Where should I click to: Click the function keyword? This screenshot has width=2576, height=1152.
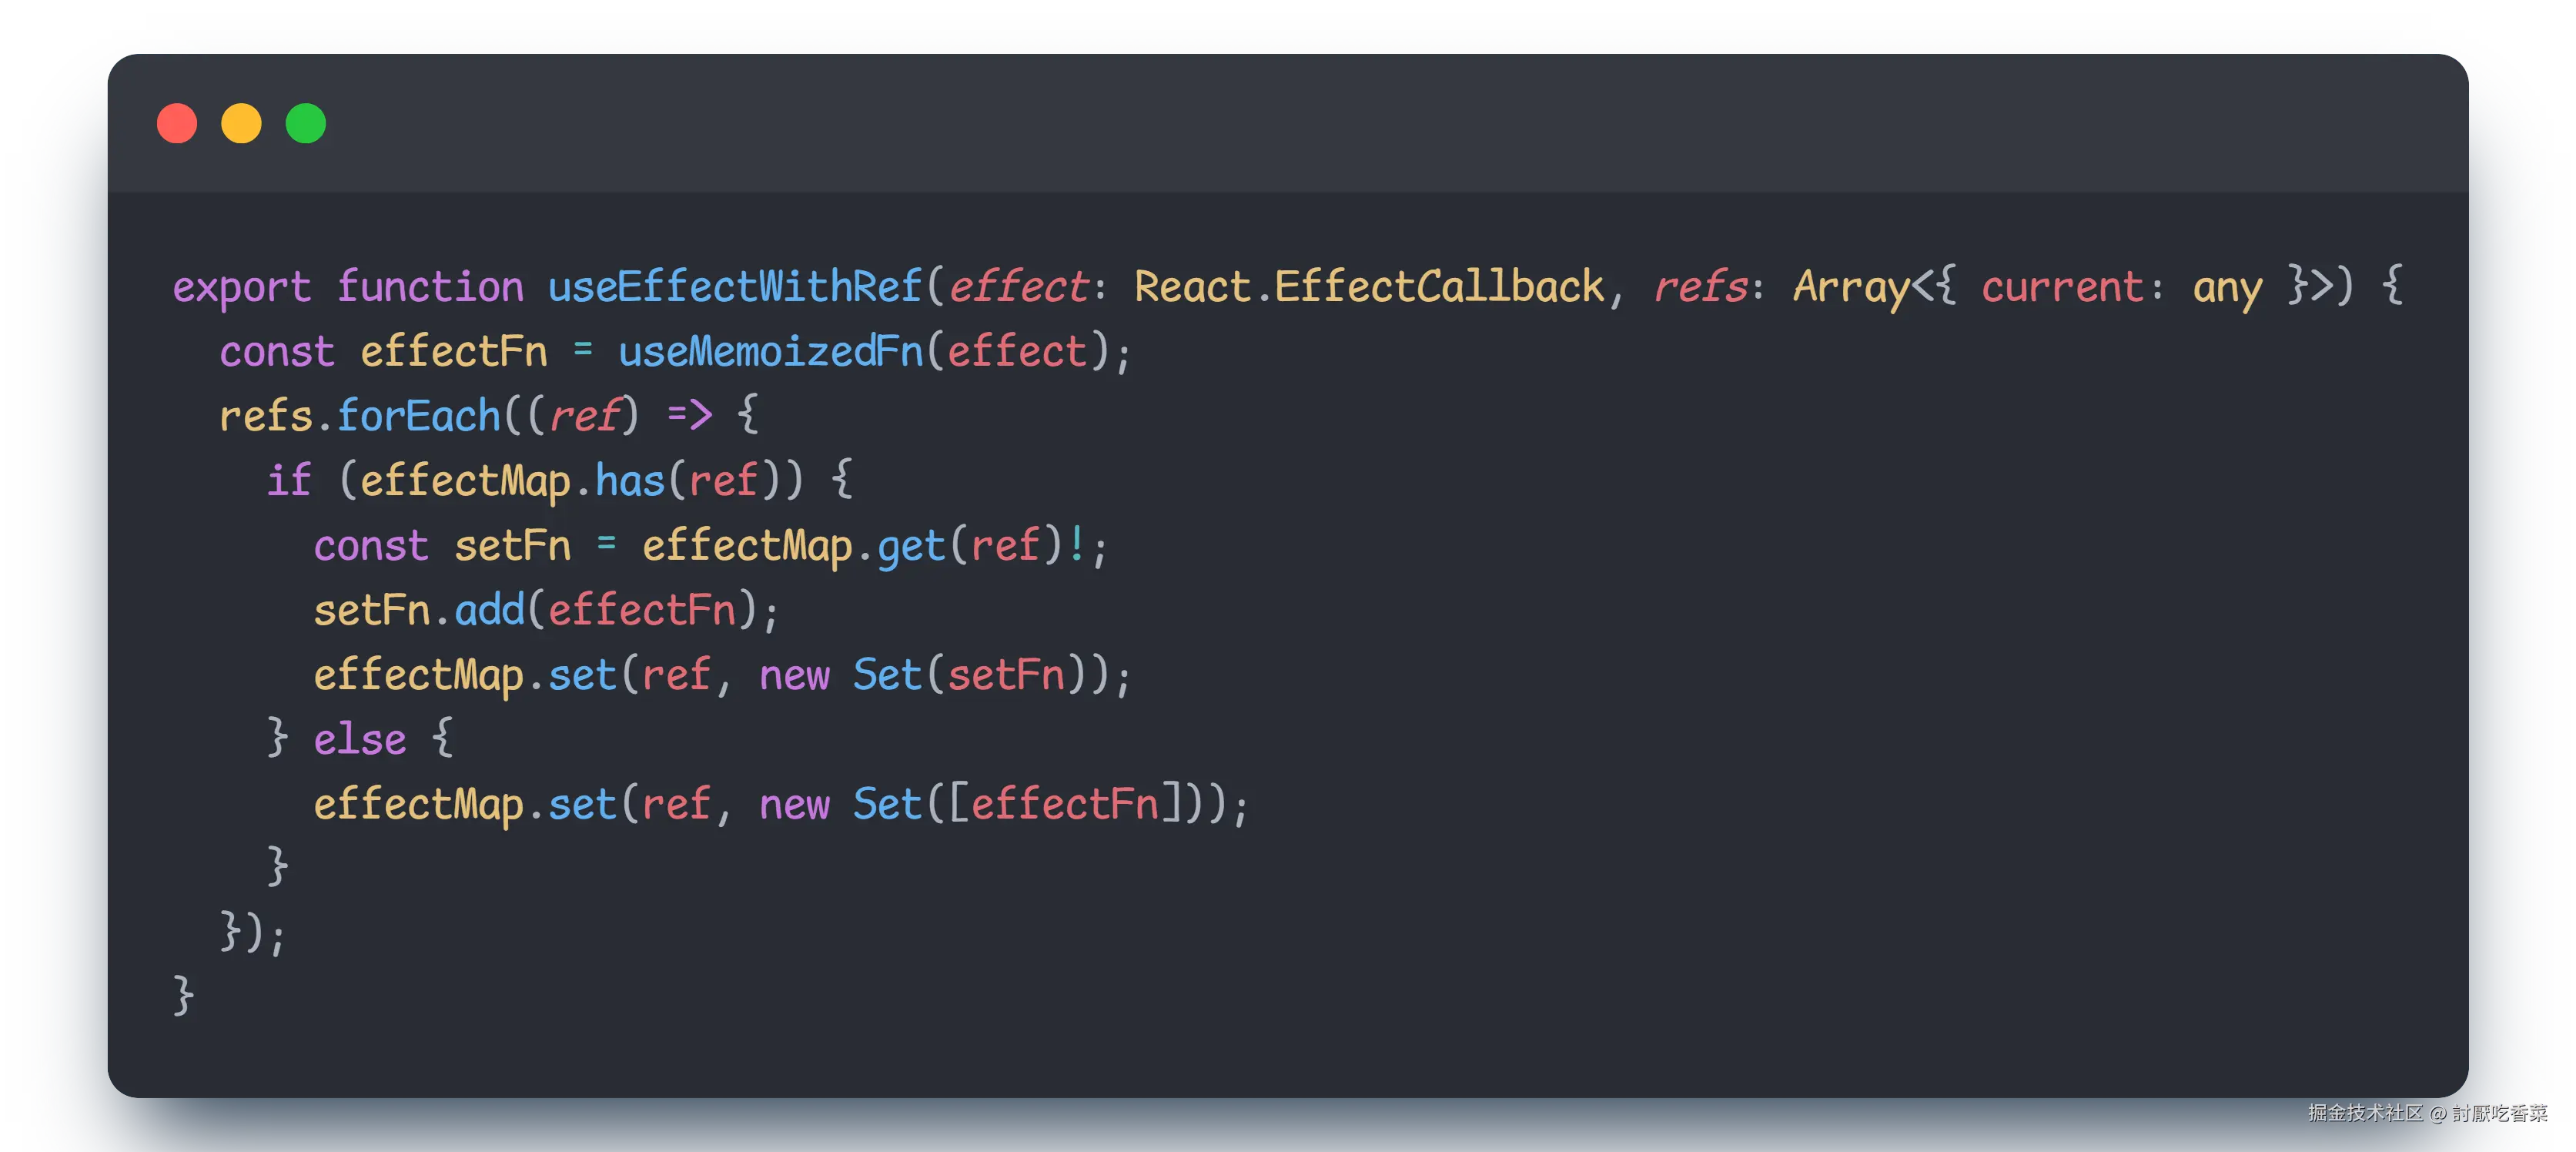click(x=430, y=287)
